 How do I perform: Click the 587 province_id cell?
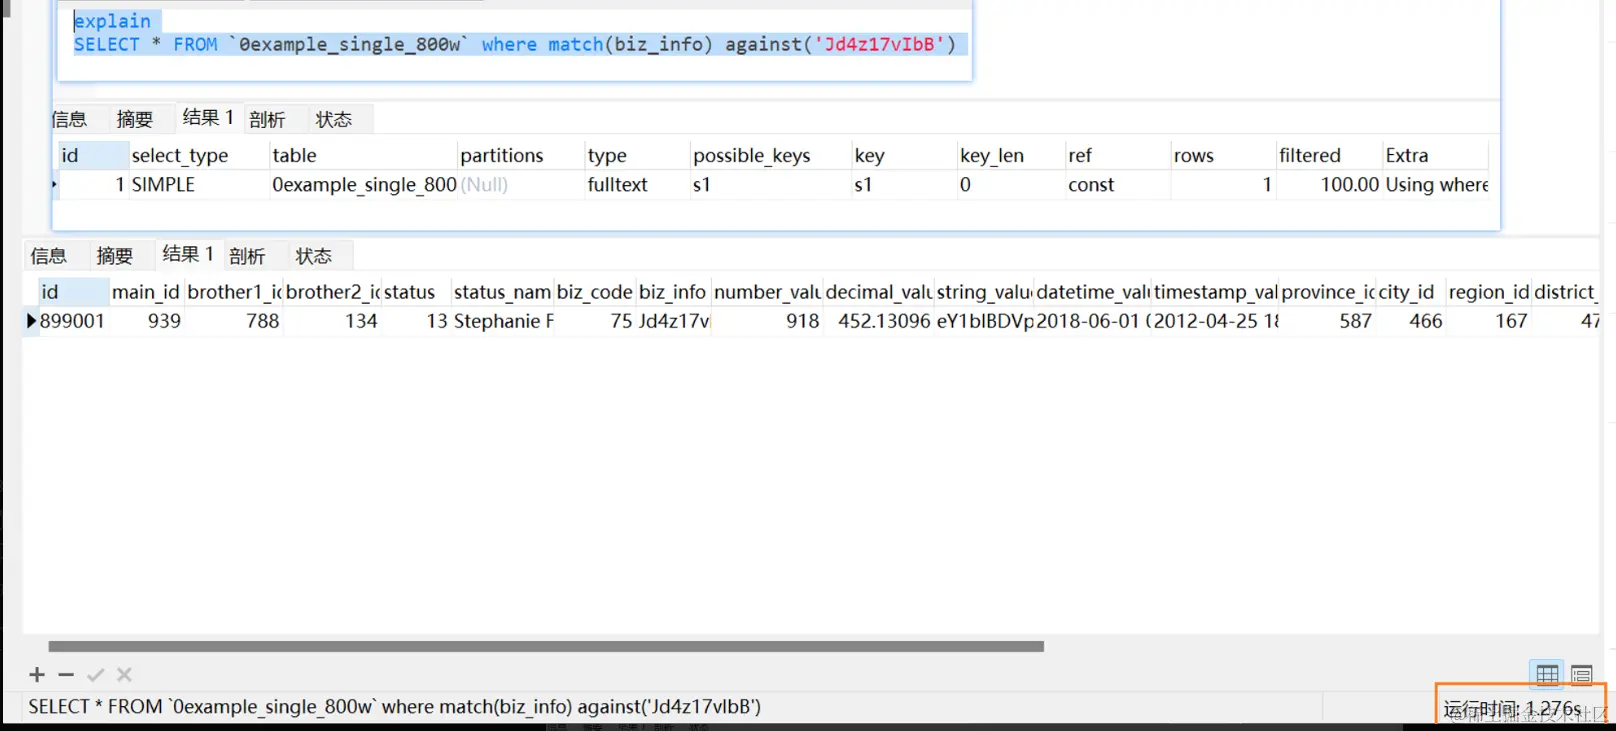(x=1329, y=321)
